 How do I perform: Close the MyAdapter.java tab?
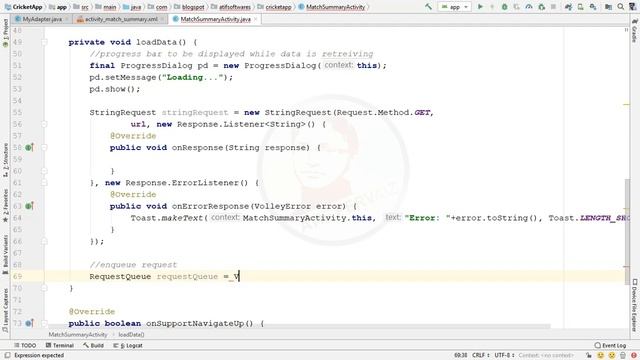pos(67,19)
